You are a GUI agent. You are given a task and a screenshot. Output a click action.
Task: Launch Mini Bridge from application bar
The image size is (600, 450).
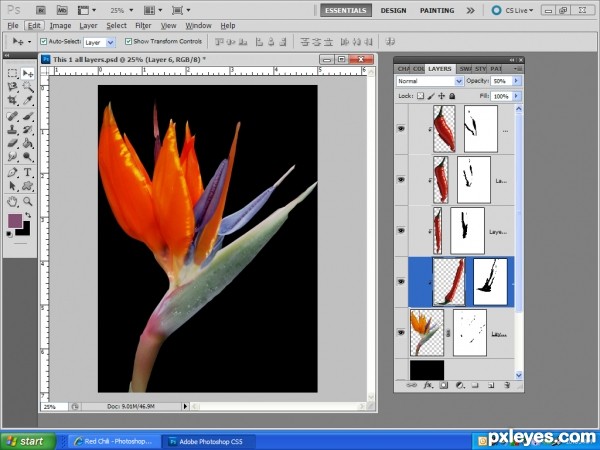(62, 10)
